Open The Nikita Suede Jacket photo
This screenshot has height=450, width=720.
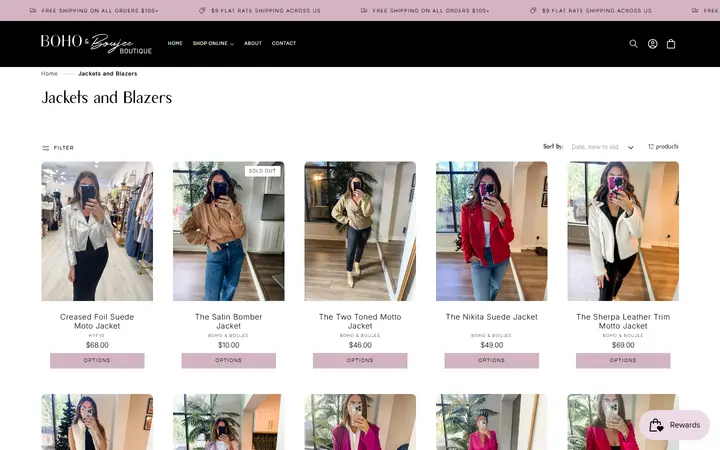[491, 231]
